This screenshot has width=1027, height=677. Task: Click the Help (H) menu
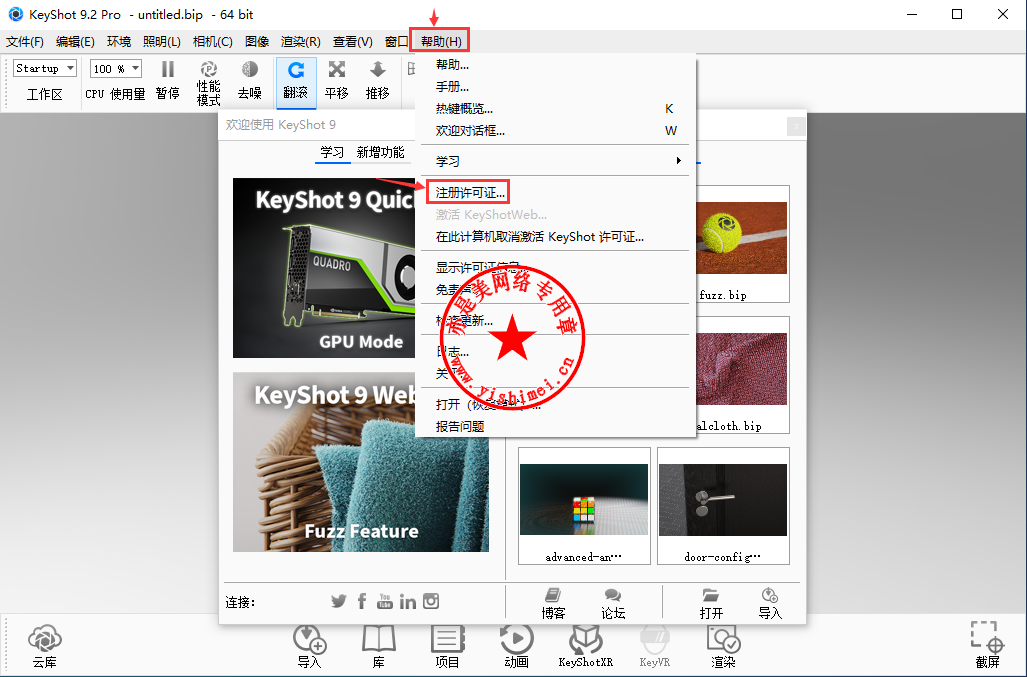pos(440,41)
